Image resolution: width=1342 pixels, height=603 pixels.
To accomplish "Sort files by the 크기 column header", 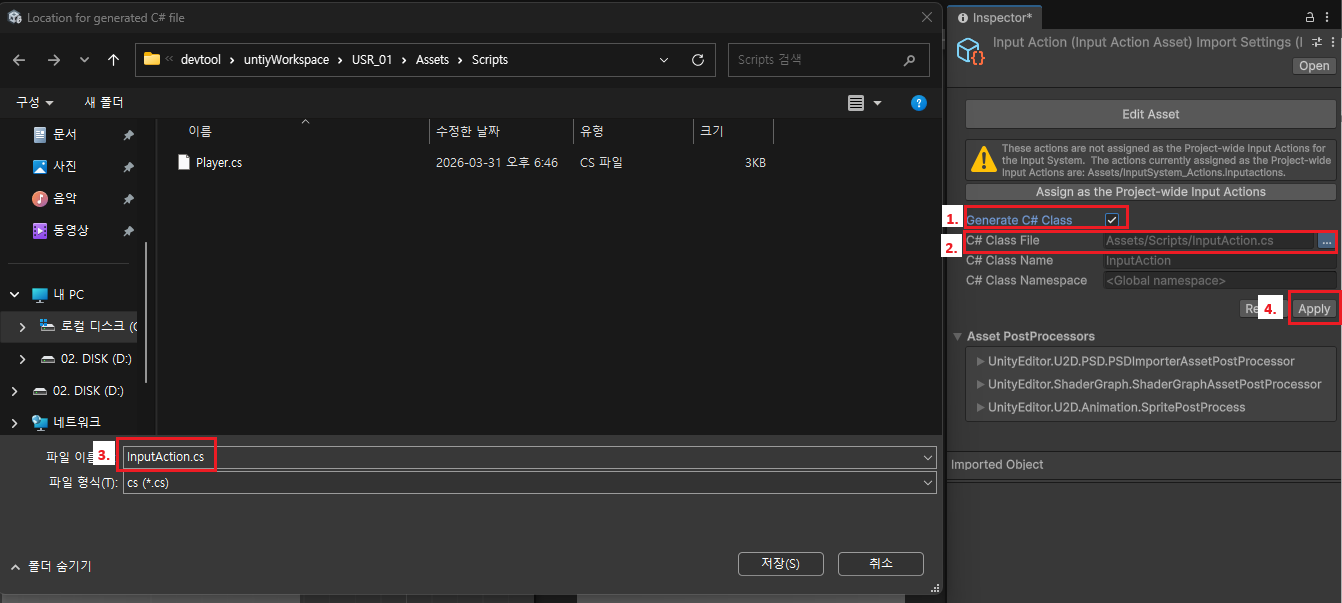I will [x=712, y=132].
